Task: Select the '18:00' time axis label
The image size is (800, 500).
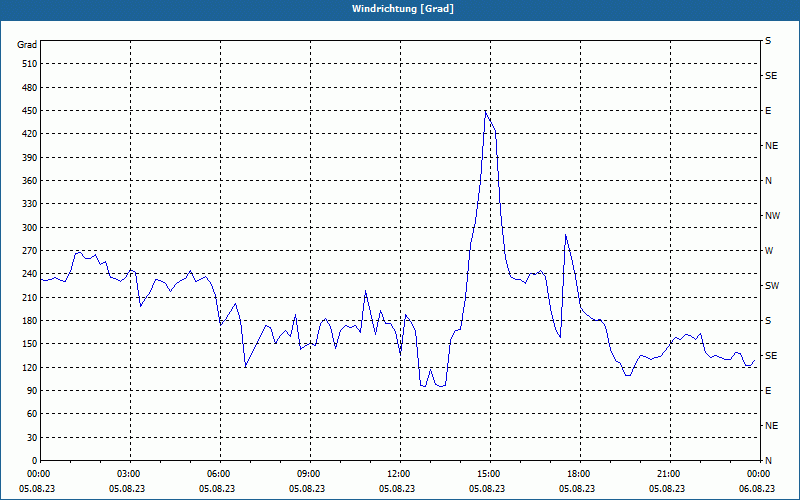Action: pyautogui.click(x=580, y=474)
